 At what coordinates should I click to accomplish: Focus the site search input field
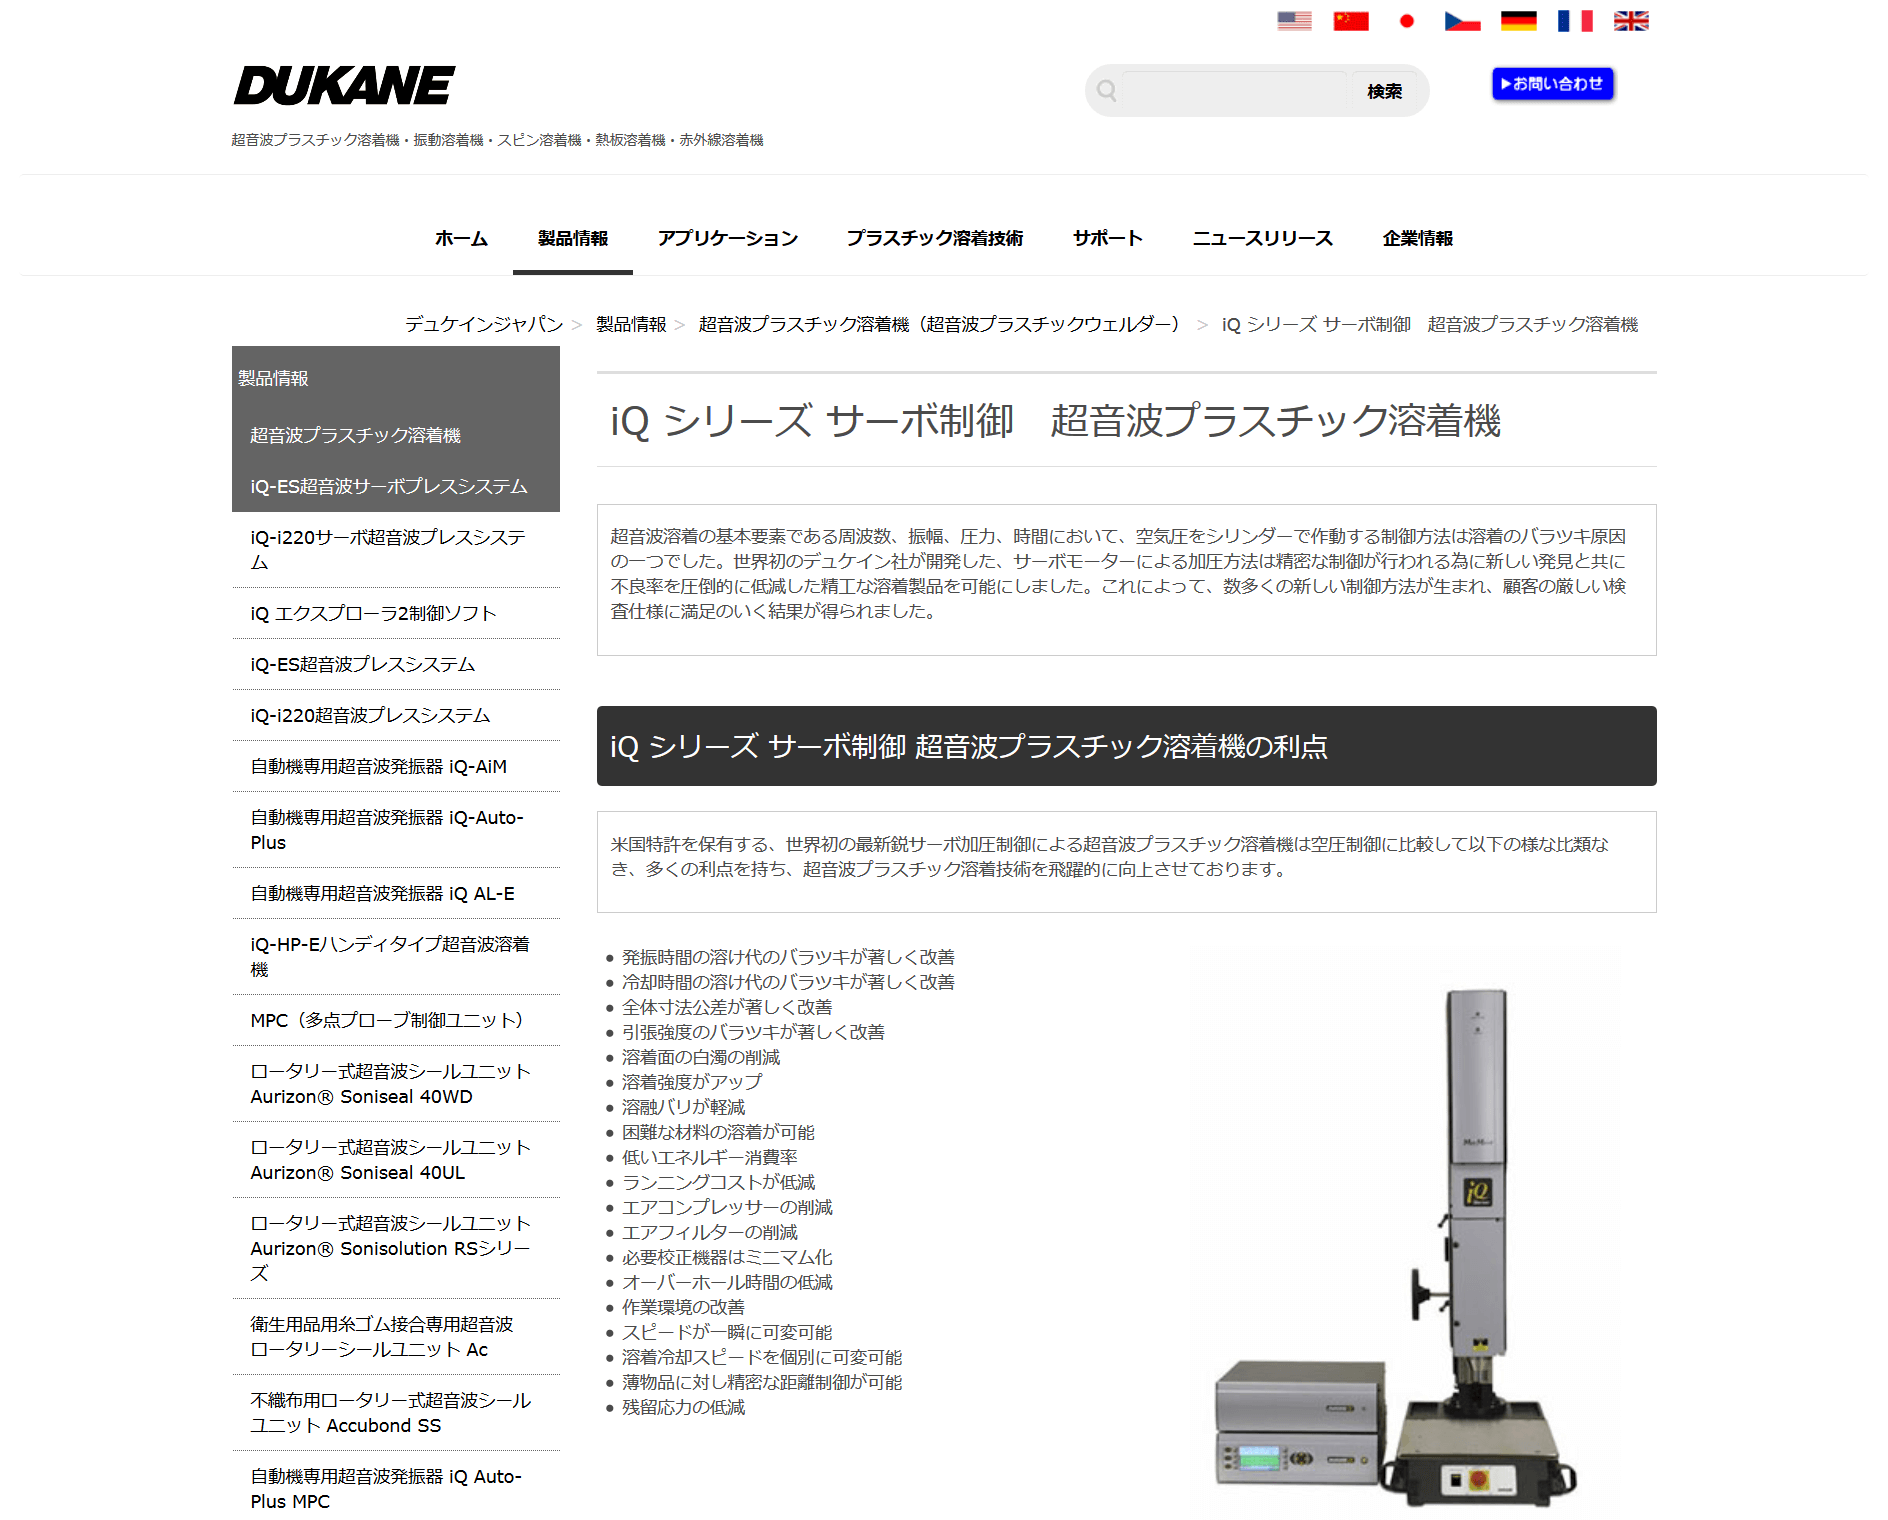click(x=1234, y=91)
